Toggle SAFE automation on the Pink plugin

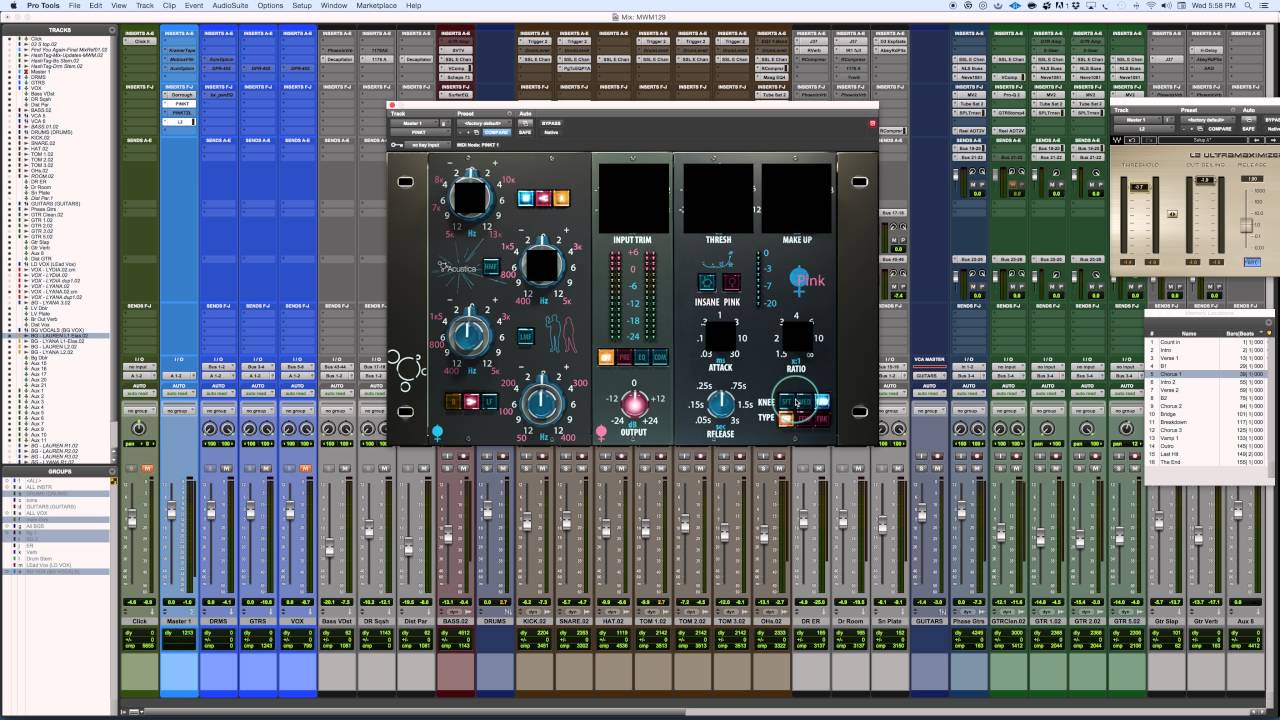click(524, 132)
